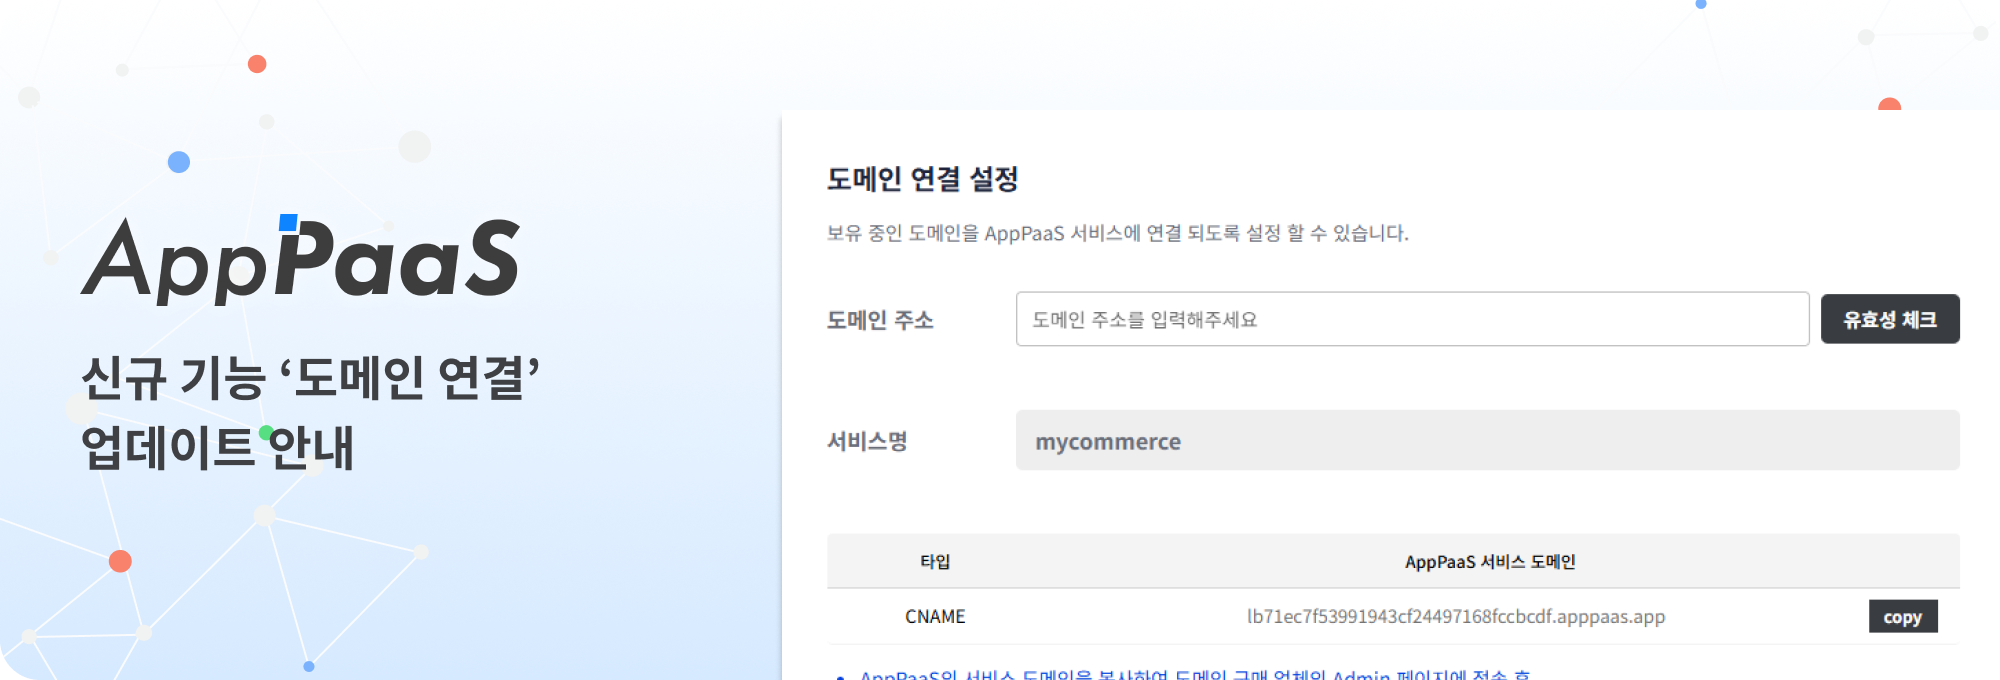Screen dimensions: 2000x680
Task: Click the 서비스명 field showing mycommerce
Action: [x=1488, y=440]
